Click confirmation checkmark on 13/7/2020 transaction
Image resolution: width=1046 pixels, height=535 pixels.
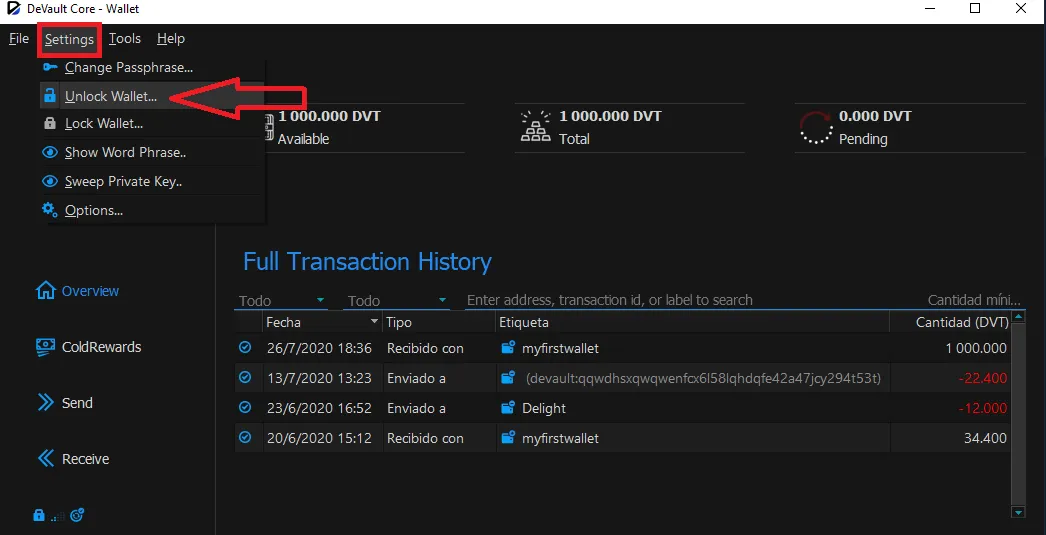(245, 378)
